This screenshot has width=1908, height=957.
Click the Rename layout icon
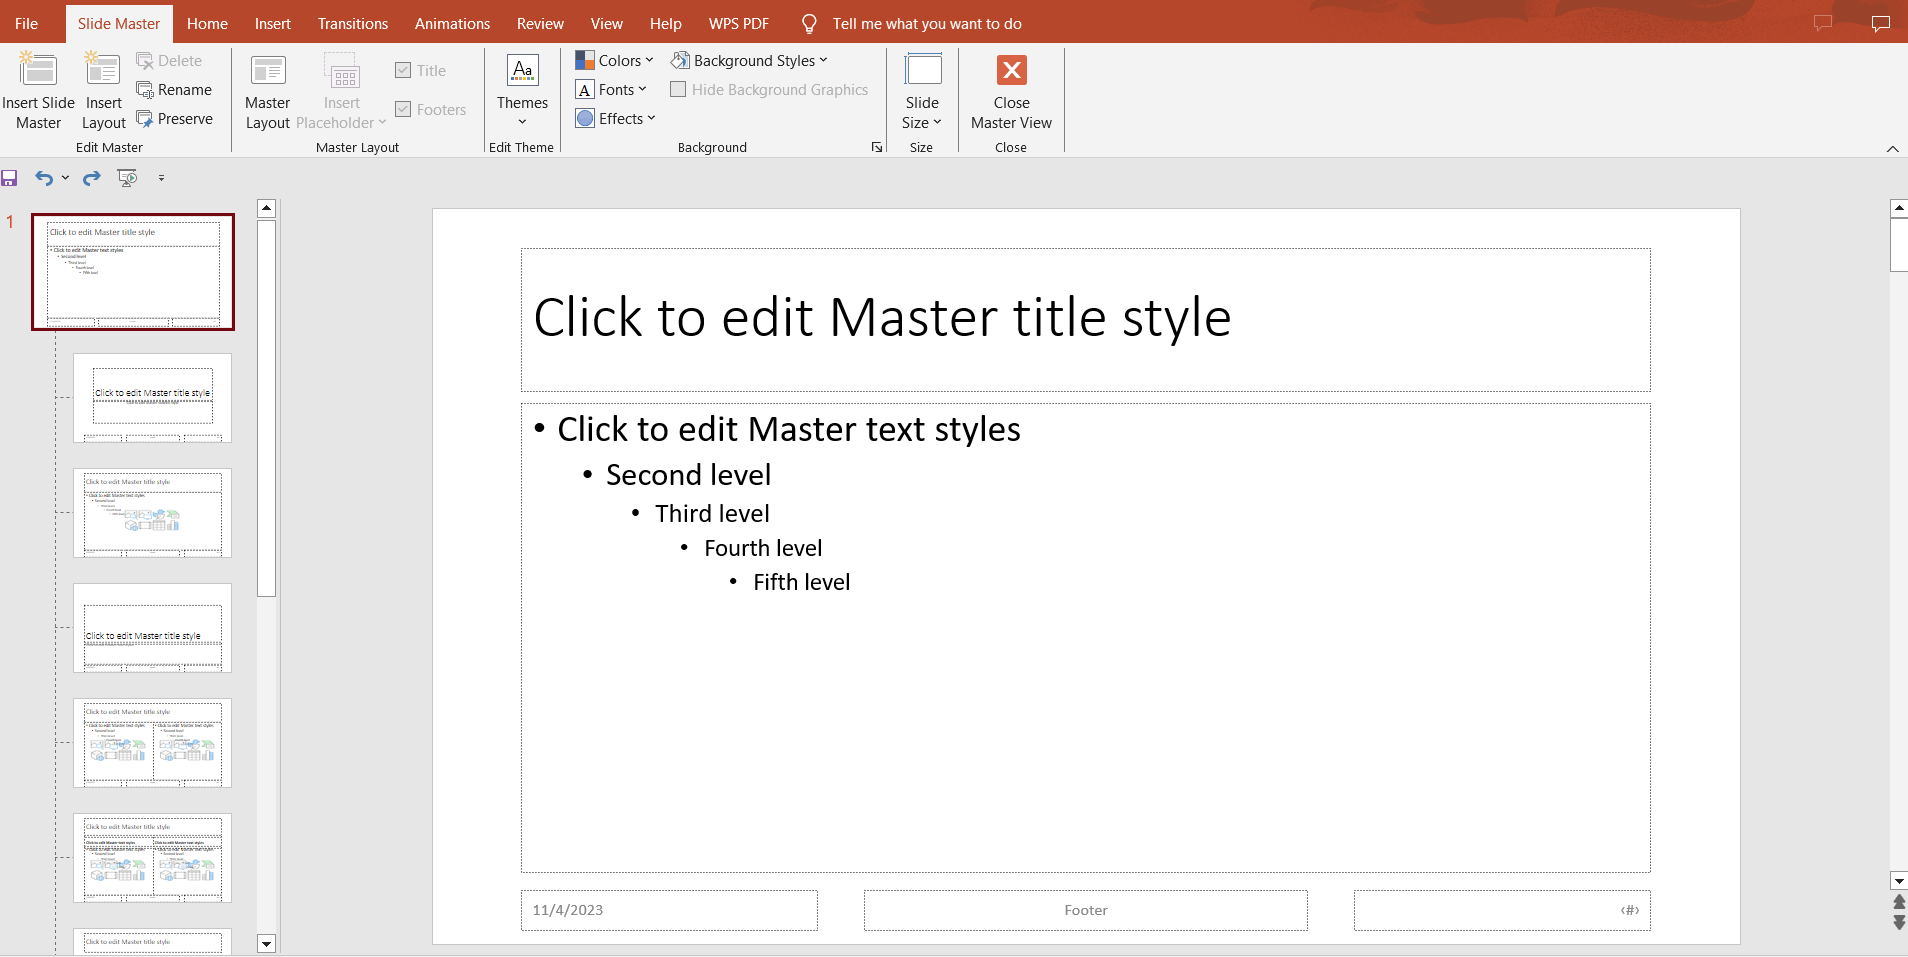(145, 90)
